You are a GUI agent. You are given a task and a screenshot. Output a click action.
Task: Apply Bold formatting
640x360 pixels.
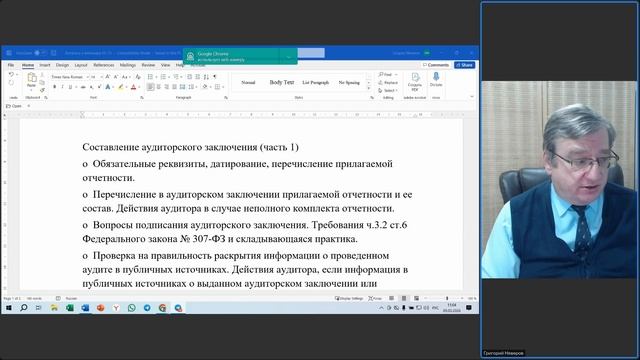54,87
